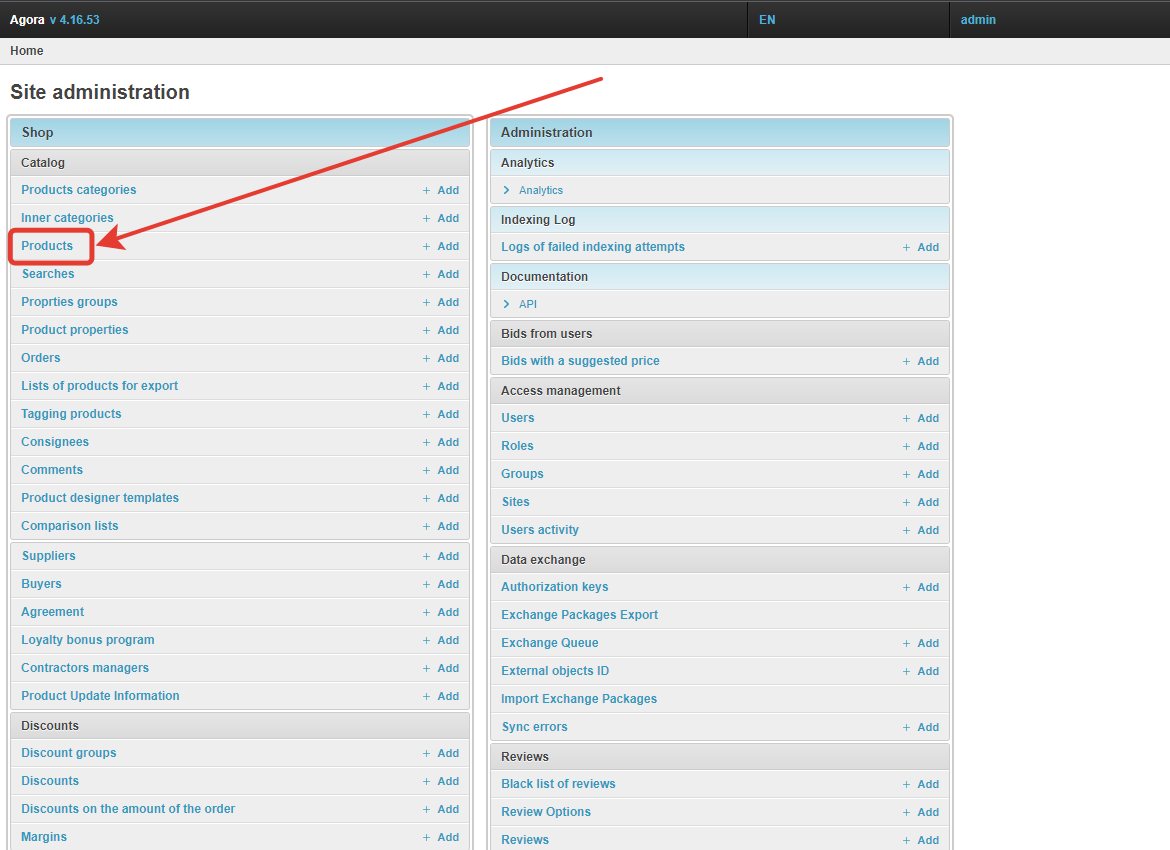Open Import Exchange Packages link

pyautogui.click(x=579, y=699)
